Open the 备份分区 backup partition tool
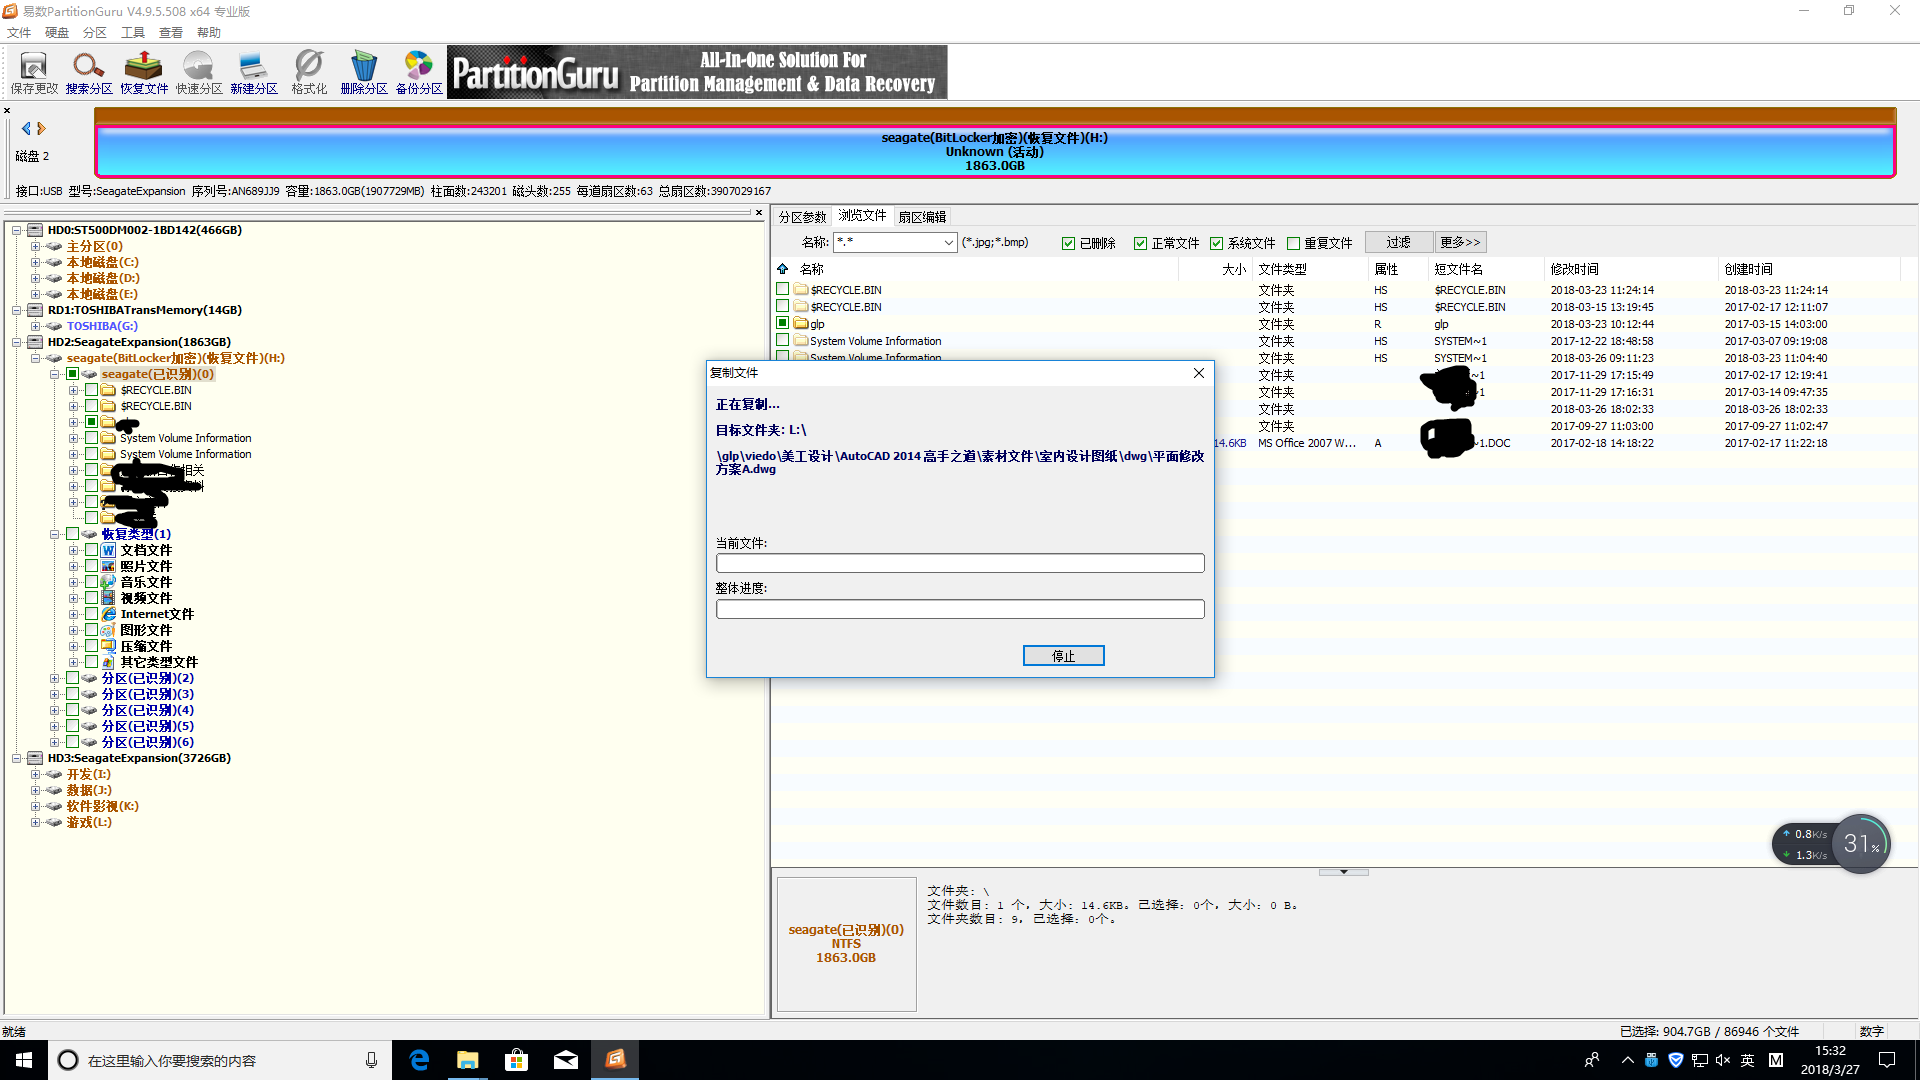The image size is (1920, 1080). click(419, 72)
